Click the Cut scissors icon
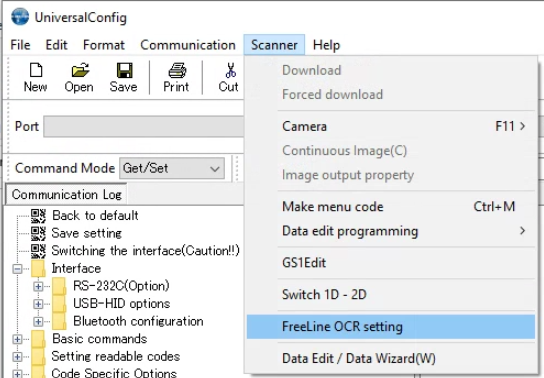Image resolution: width=544 pixels, height=378 pixels. tap(229, 70)
